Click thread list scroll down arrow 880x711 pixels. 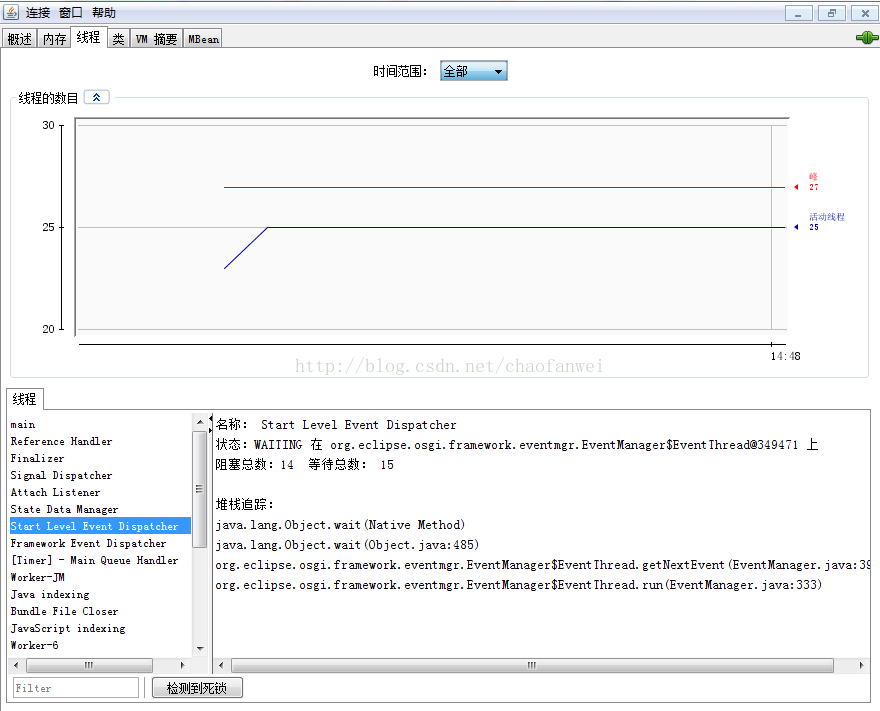[200, 649]
